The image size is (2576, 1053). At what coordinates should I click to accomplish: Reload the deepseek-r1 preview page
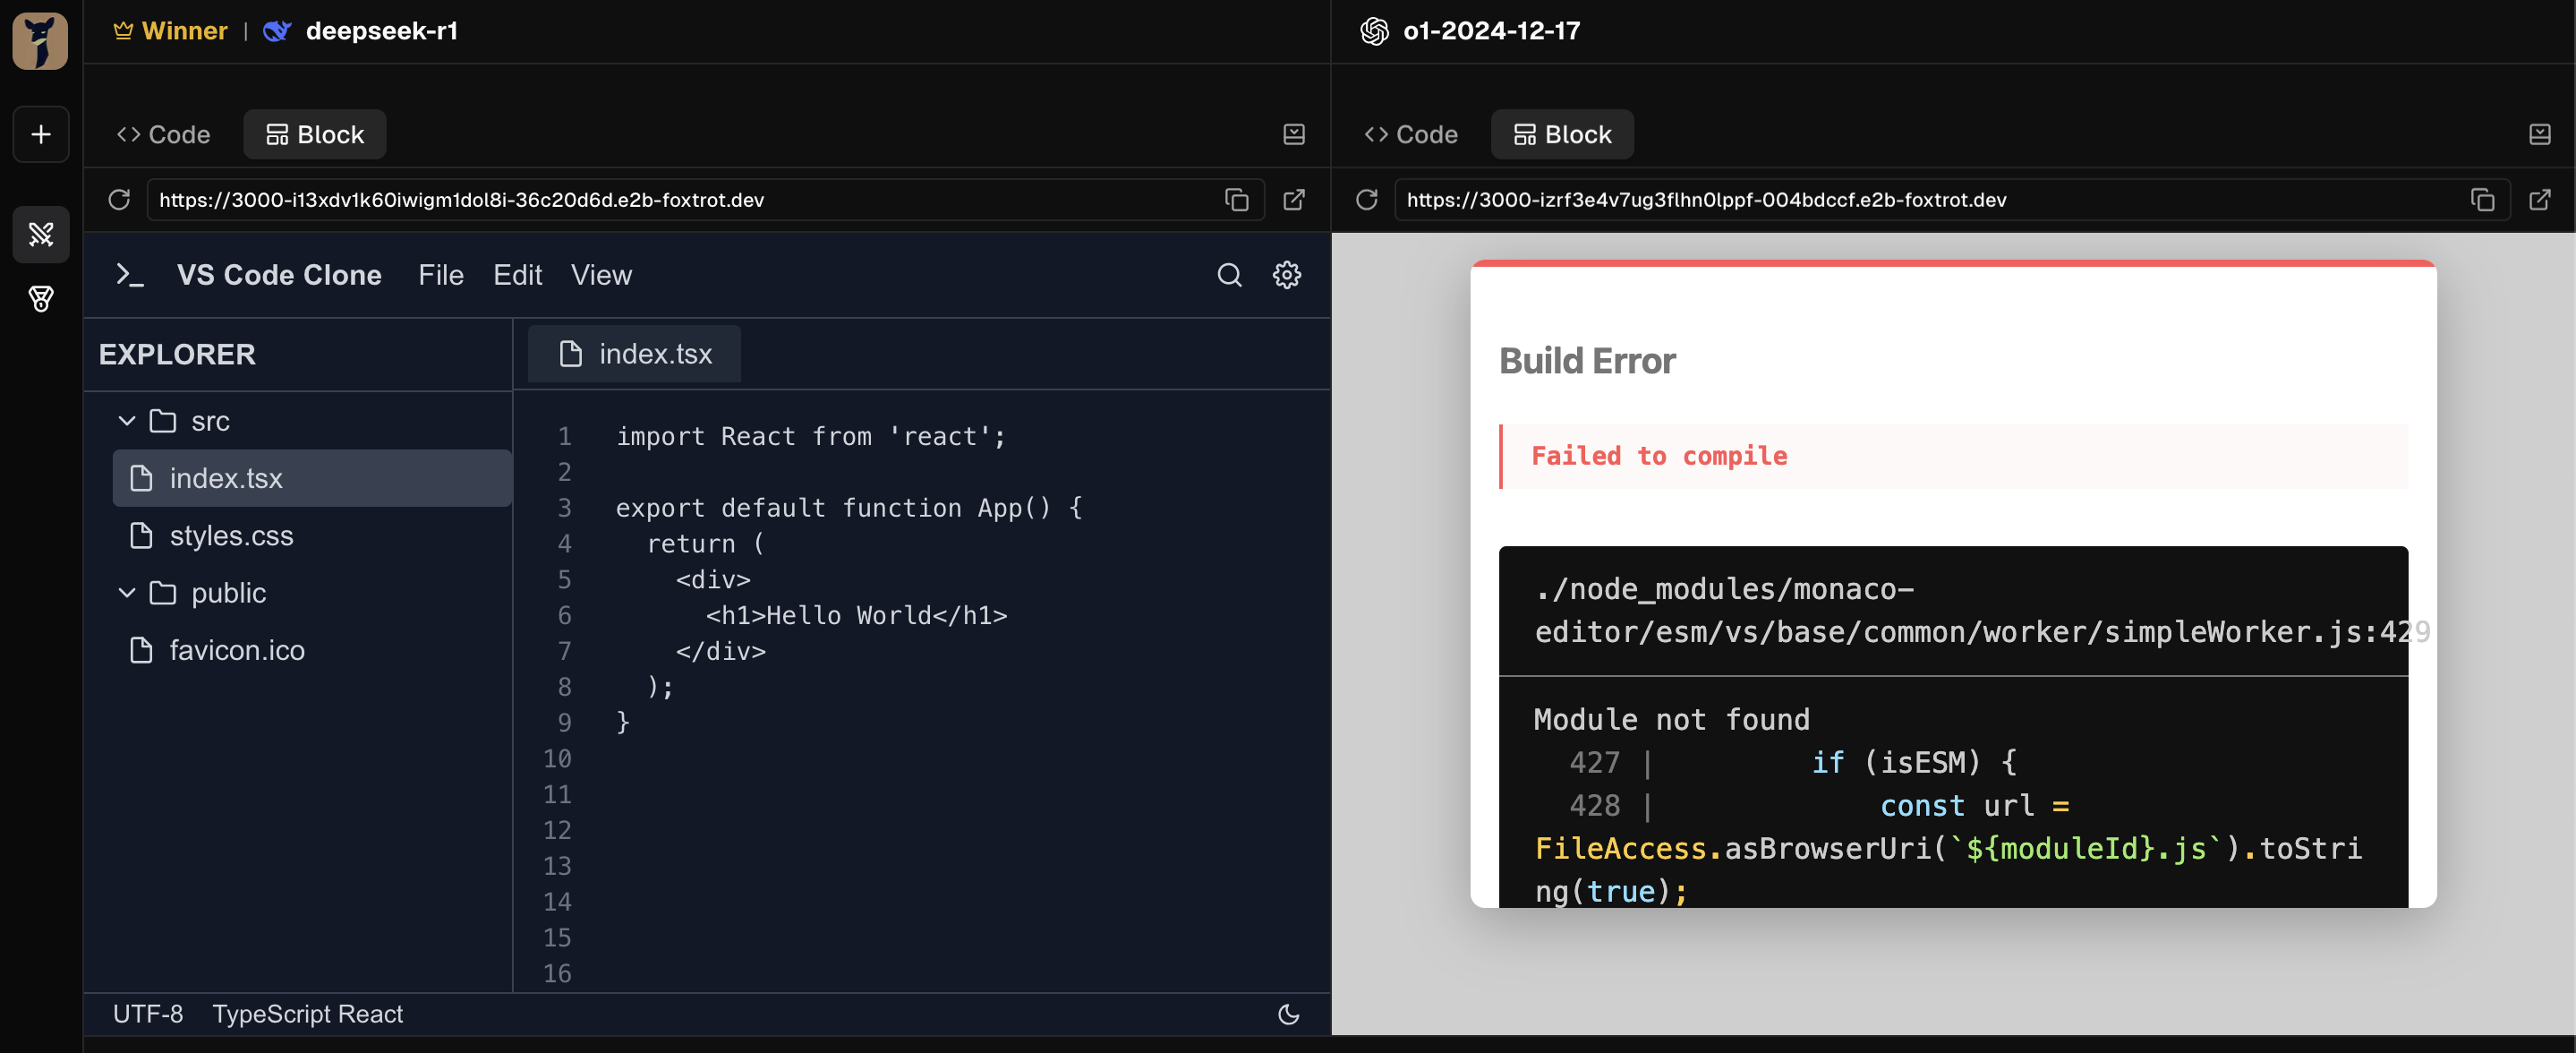click(x=119, y=200)
